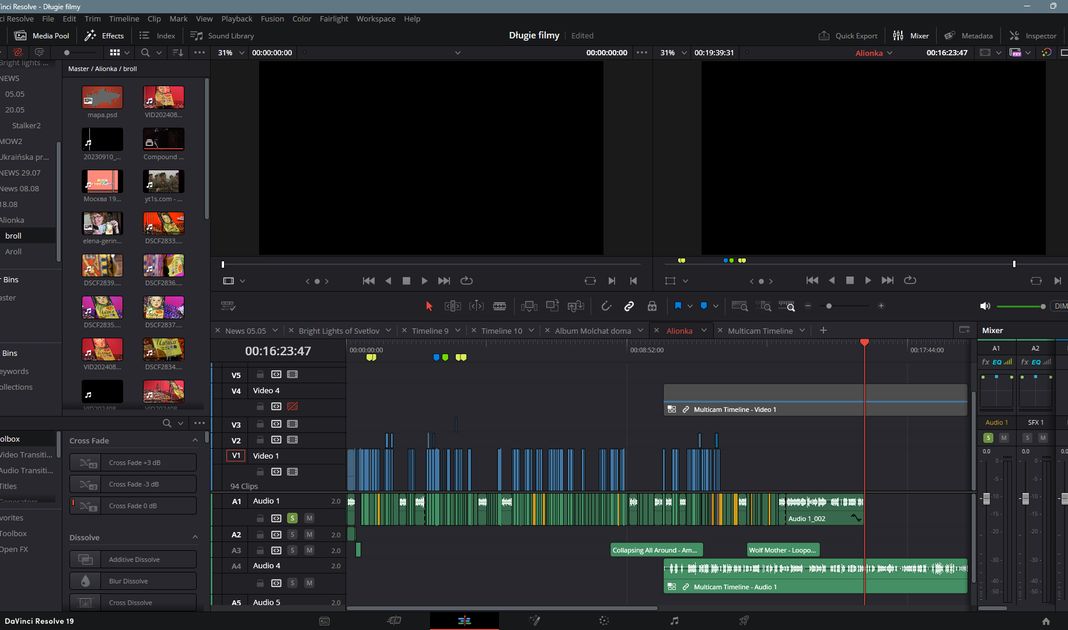Adjust the timeline zoom slider
Image resolution: width=1068 pixels, height=630 pixels.
(828, 306)
